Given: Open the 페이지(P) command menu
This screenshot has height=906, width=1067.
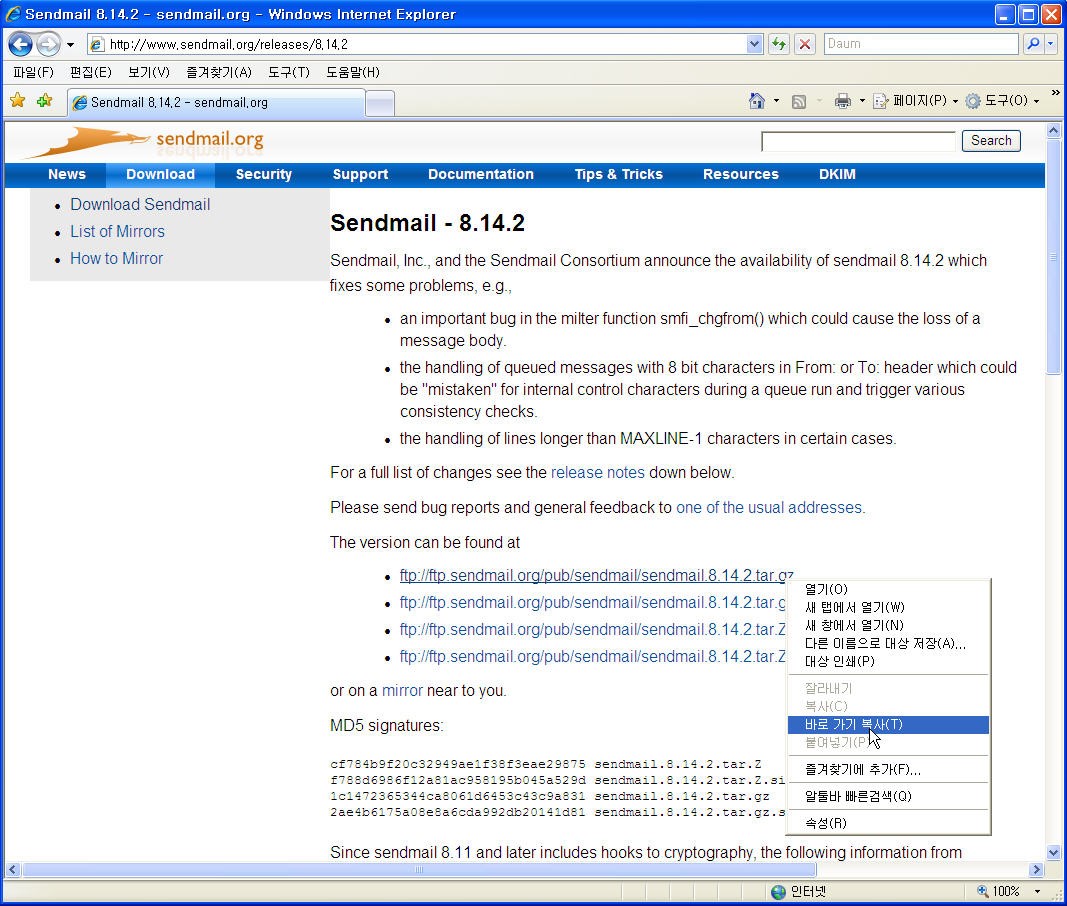Looking at the screenshot, I should coord(916,101).
